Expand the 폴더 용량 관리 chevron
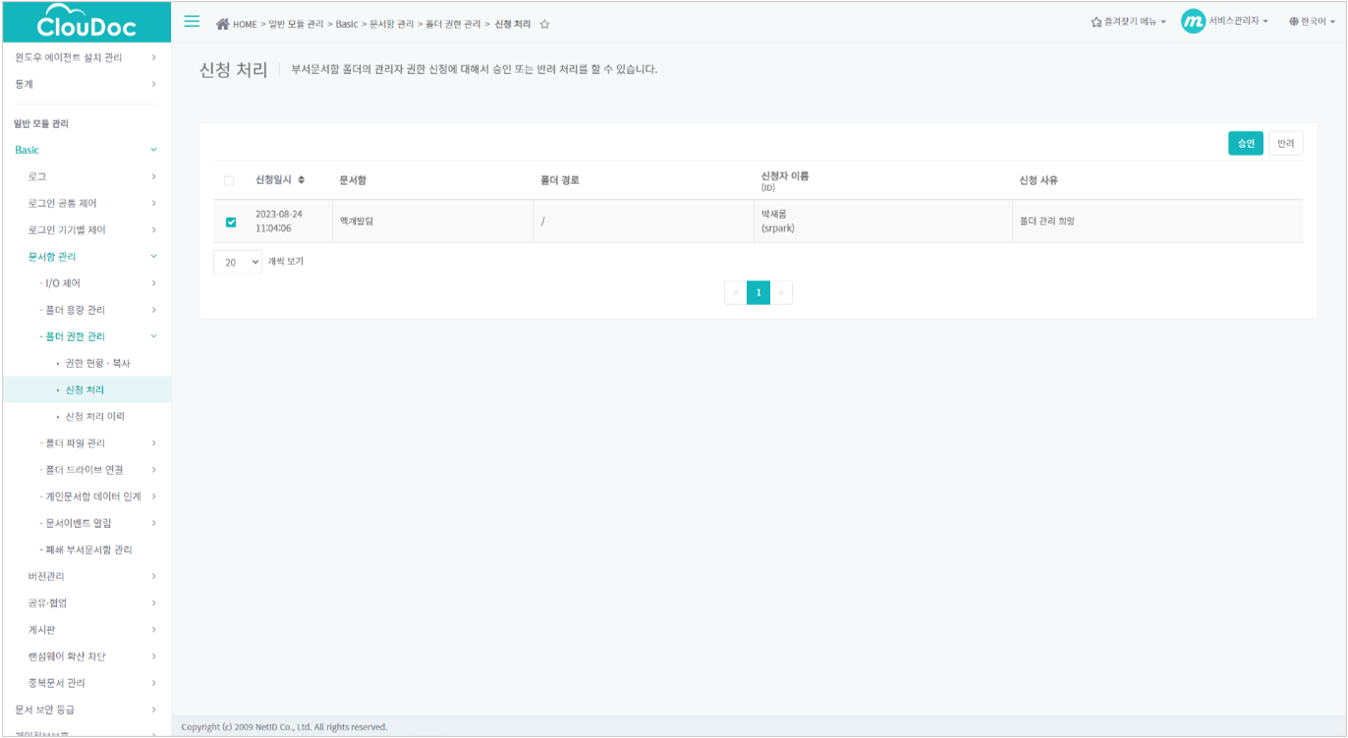 [153, 310]
